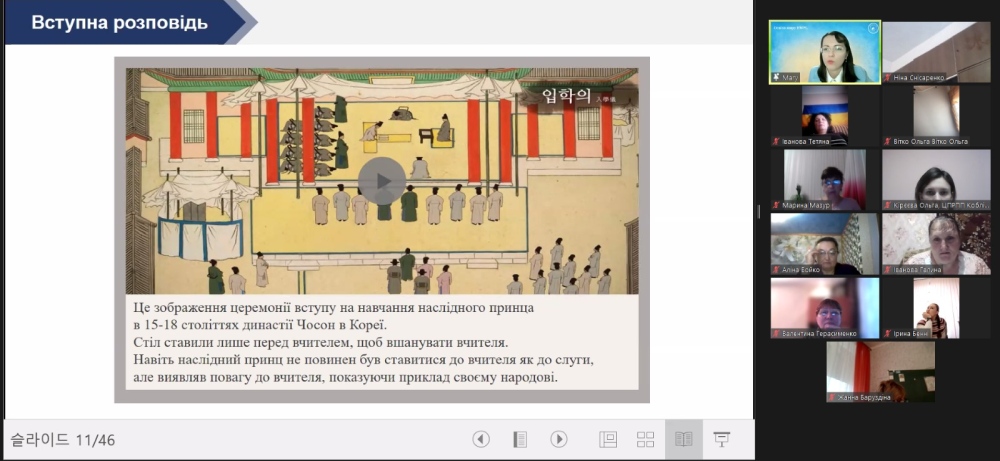The height and width of the screenshot is (461, 1000).
Task: Open the slide list menu icon
Action: point(520,439)
